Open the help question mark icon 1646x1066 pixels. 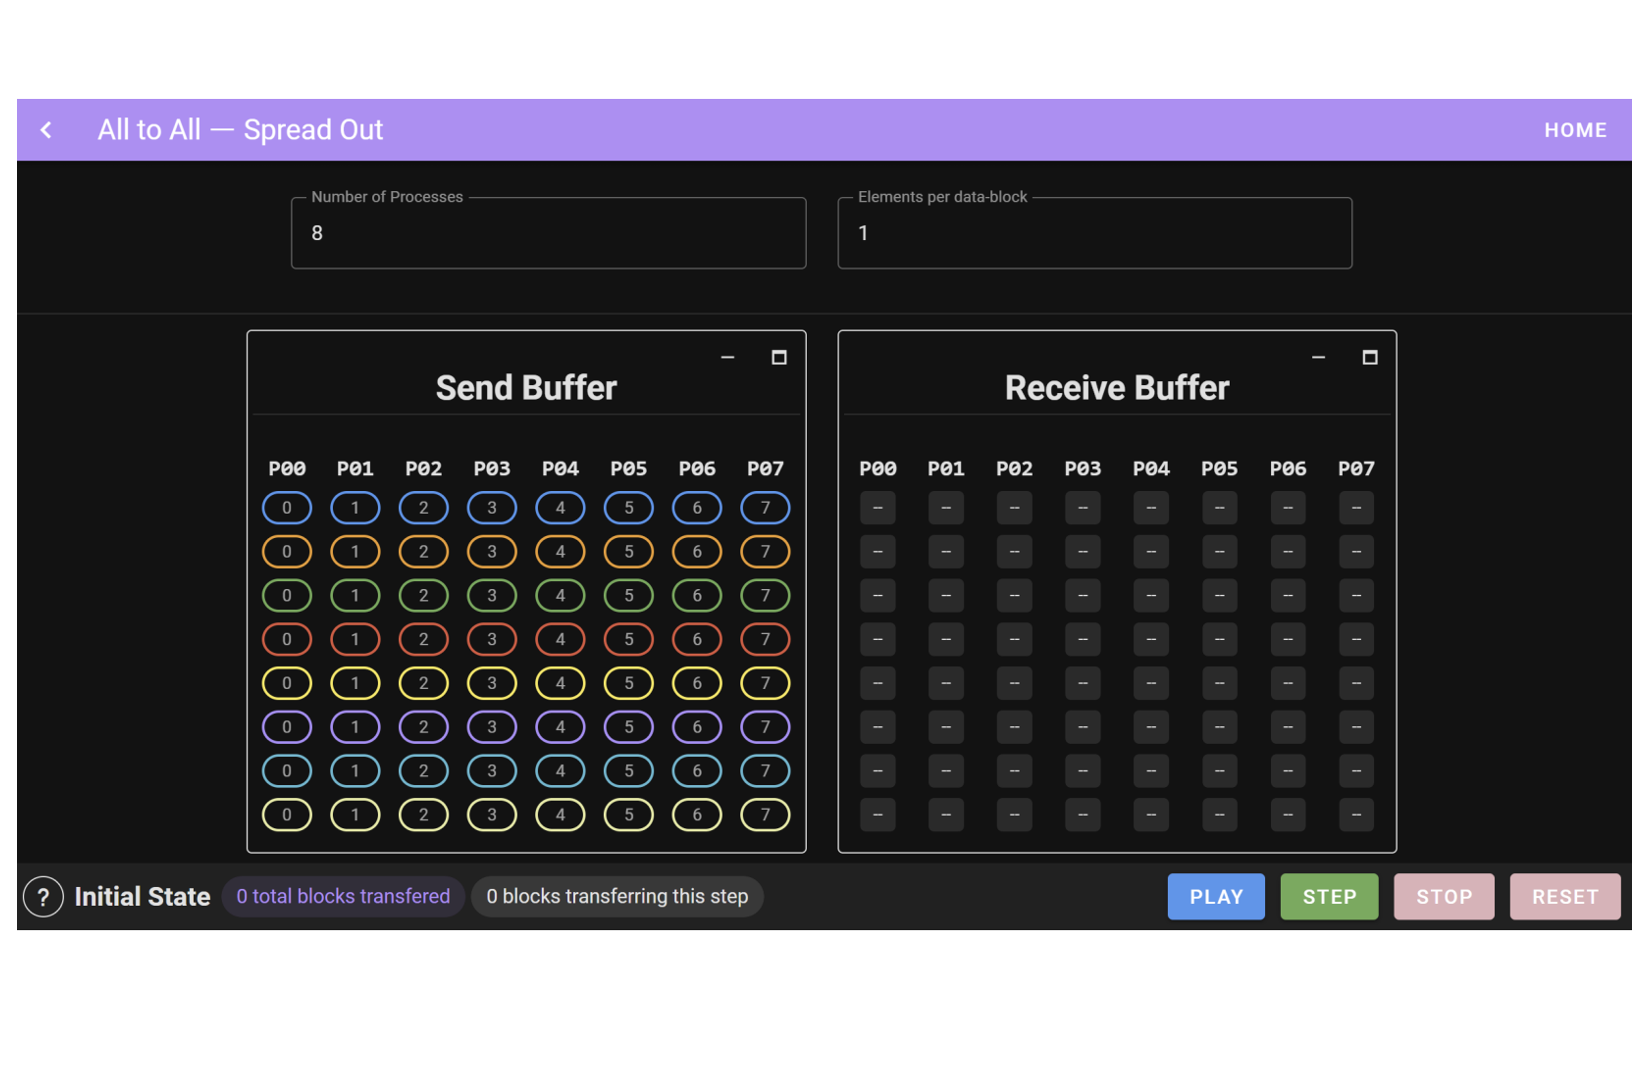tap(43, 897)
